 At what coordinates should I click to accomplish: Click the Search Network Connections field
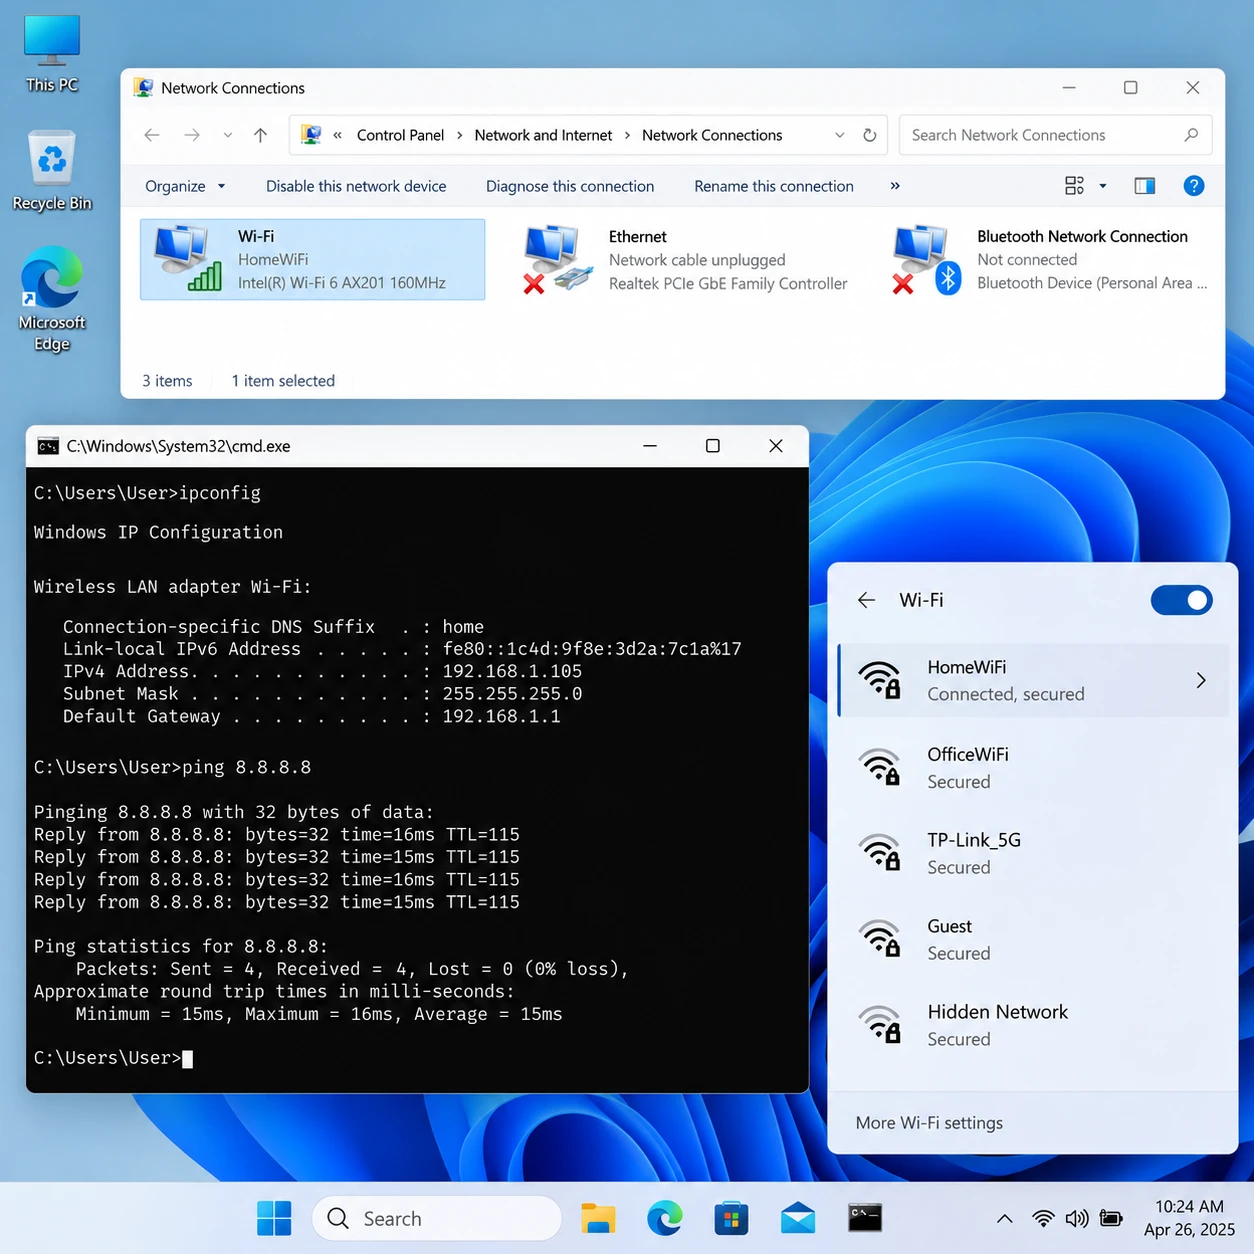(x=1056, y=135)
